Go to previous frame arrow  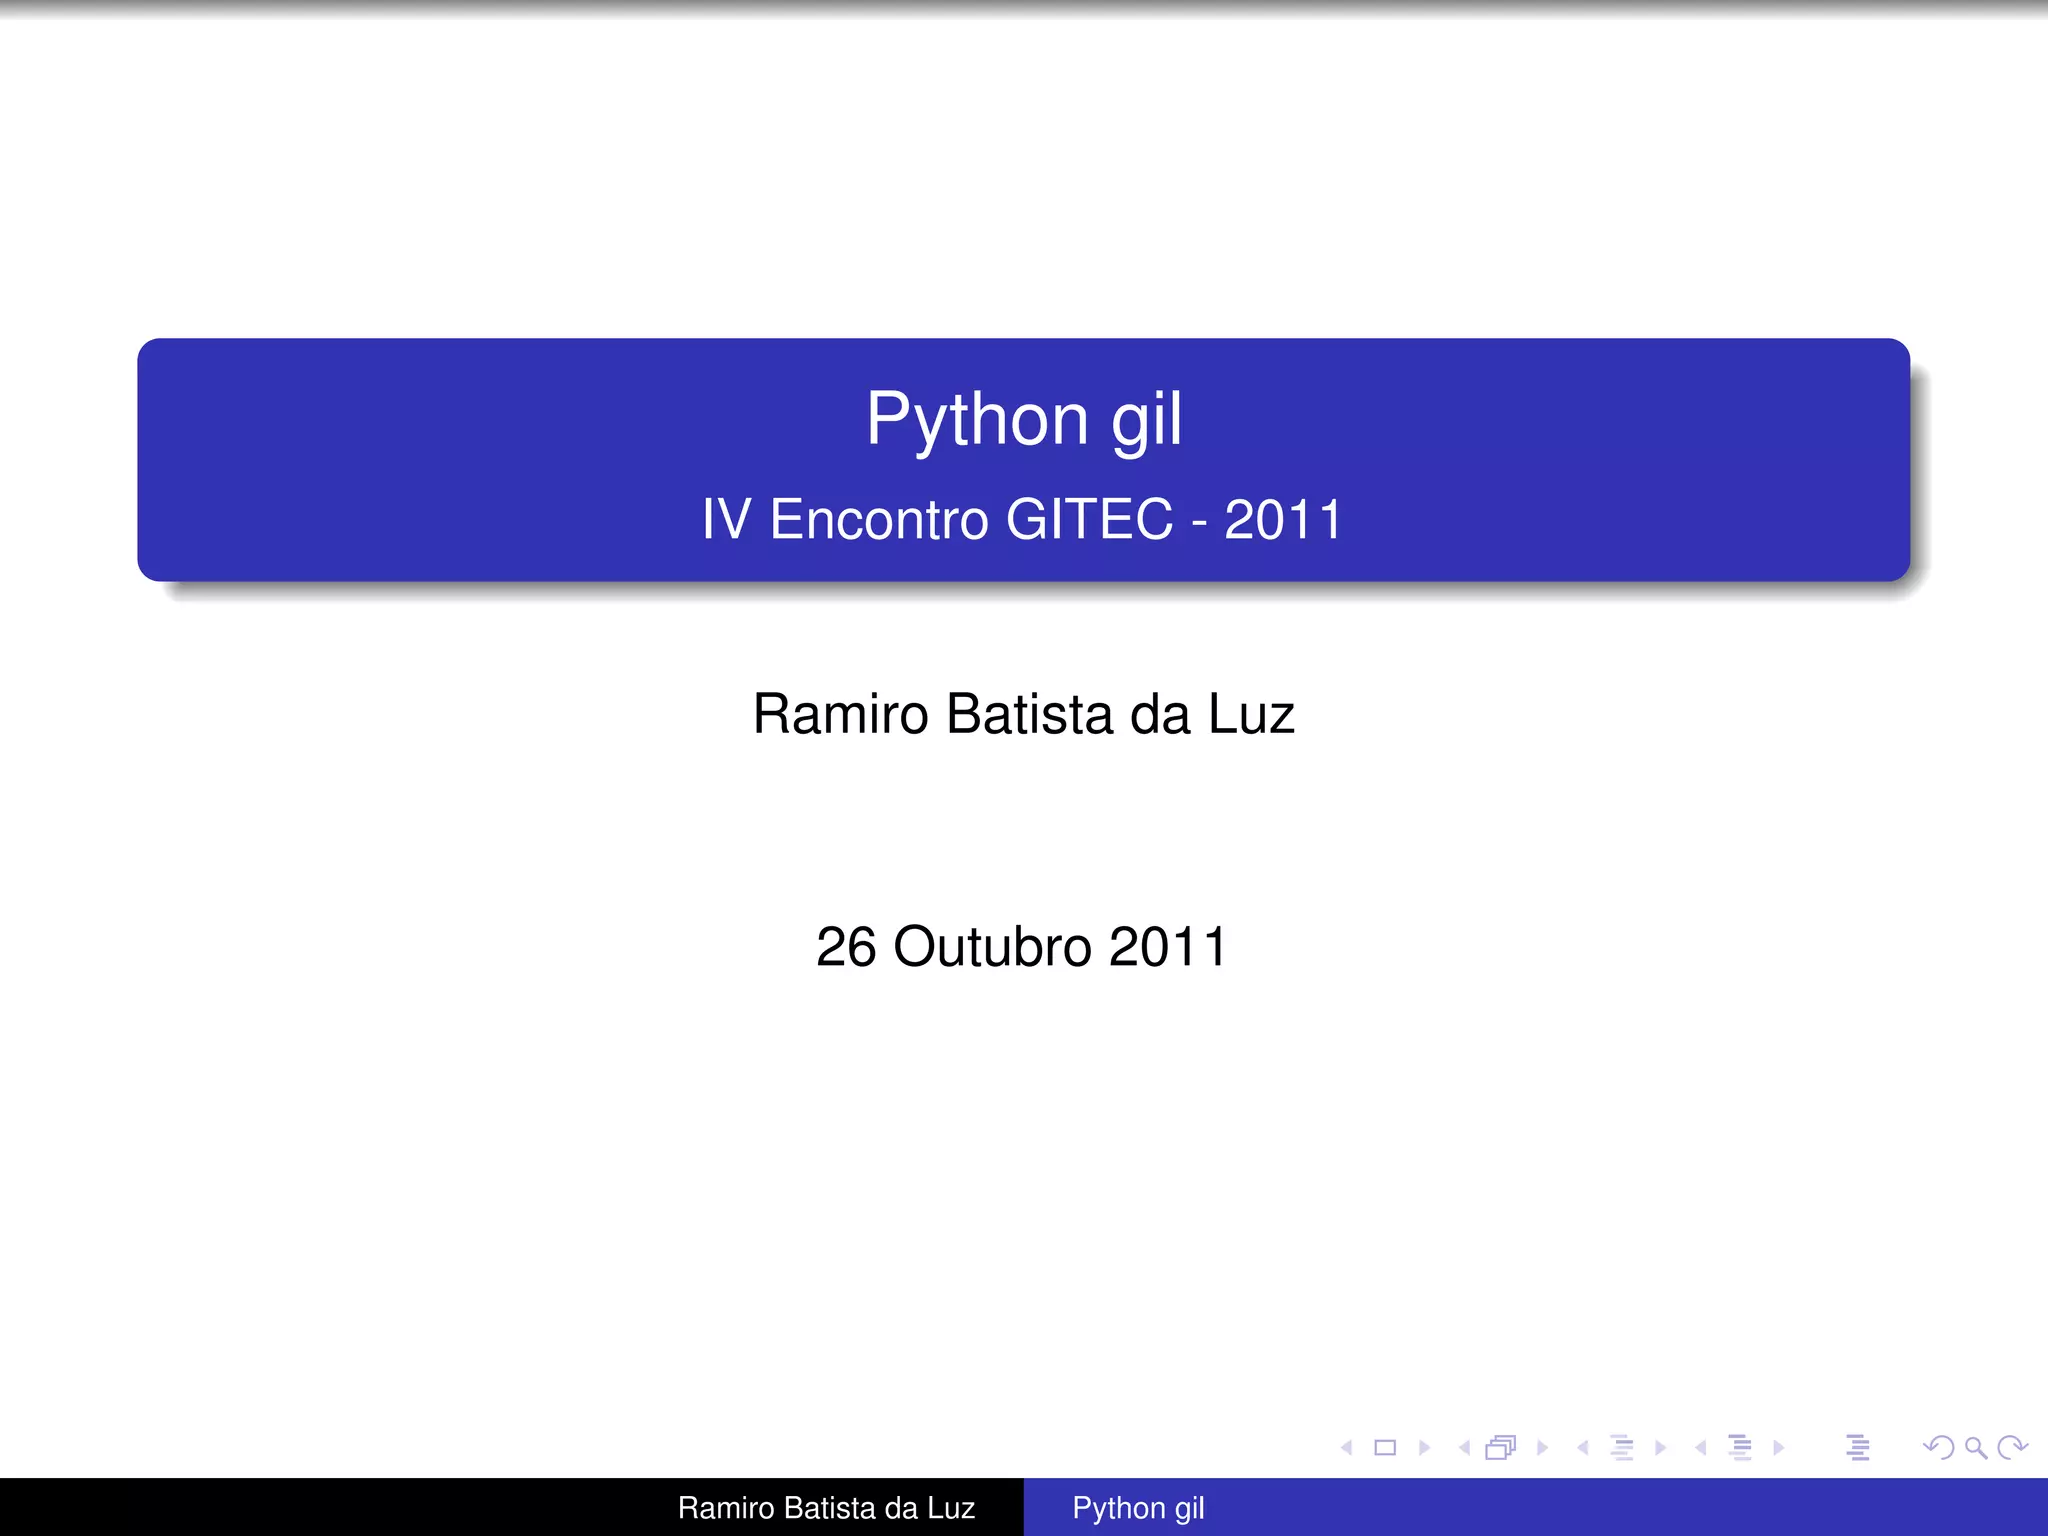click(1464, 1447)
